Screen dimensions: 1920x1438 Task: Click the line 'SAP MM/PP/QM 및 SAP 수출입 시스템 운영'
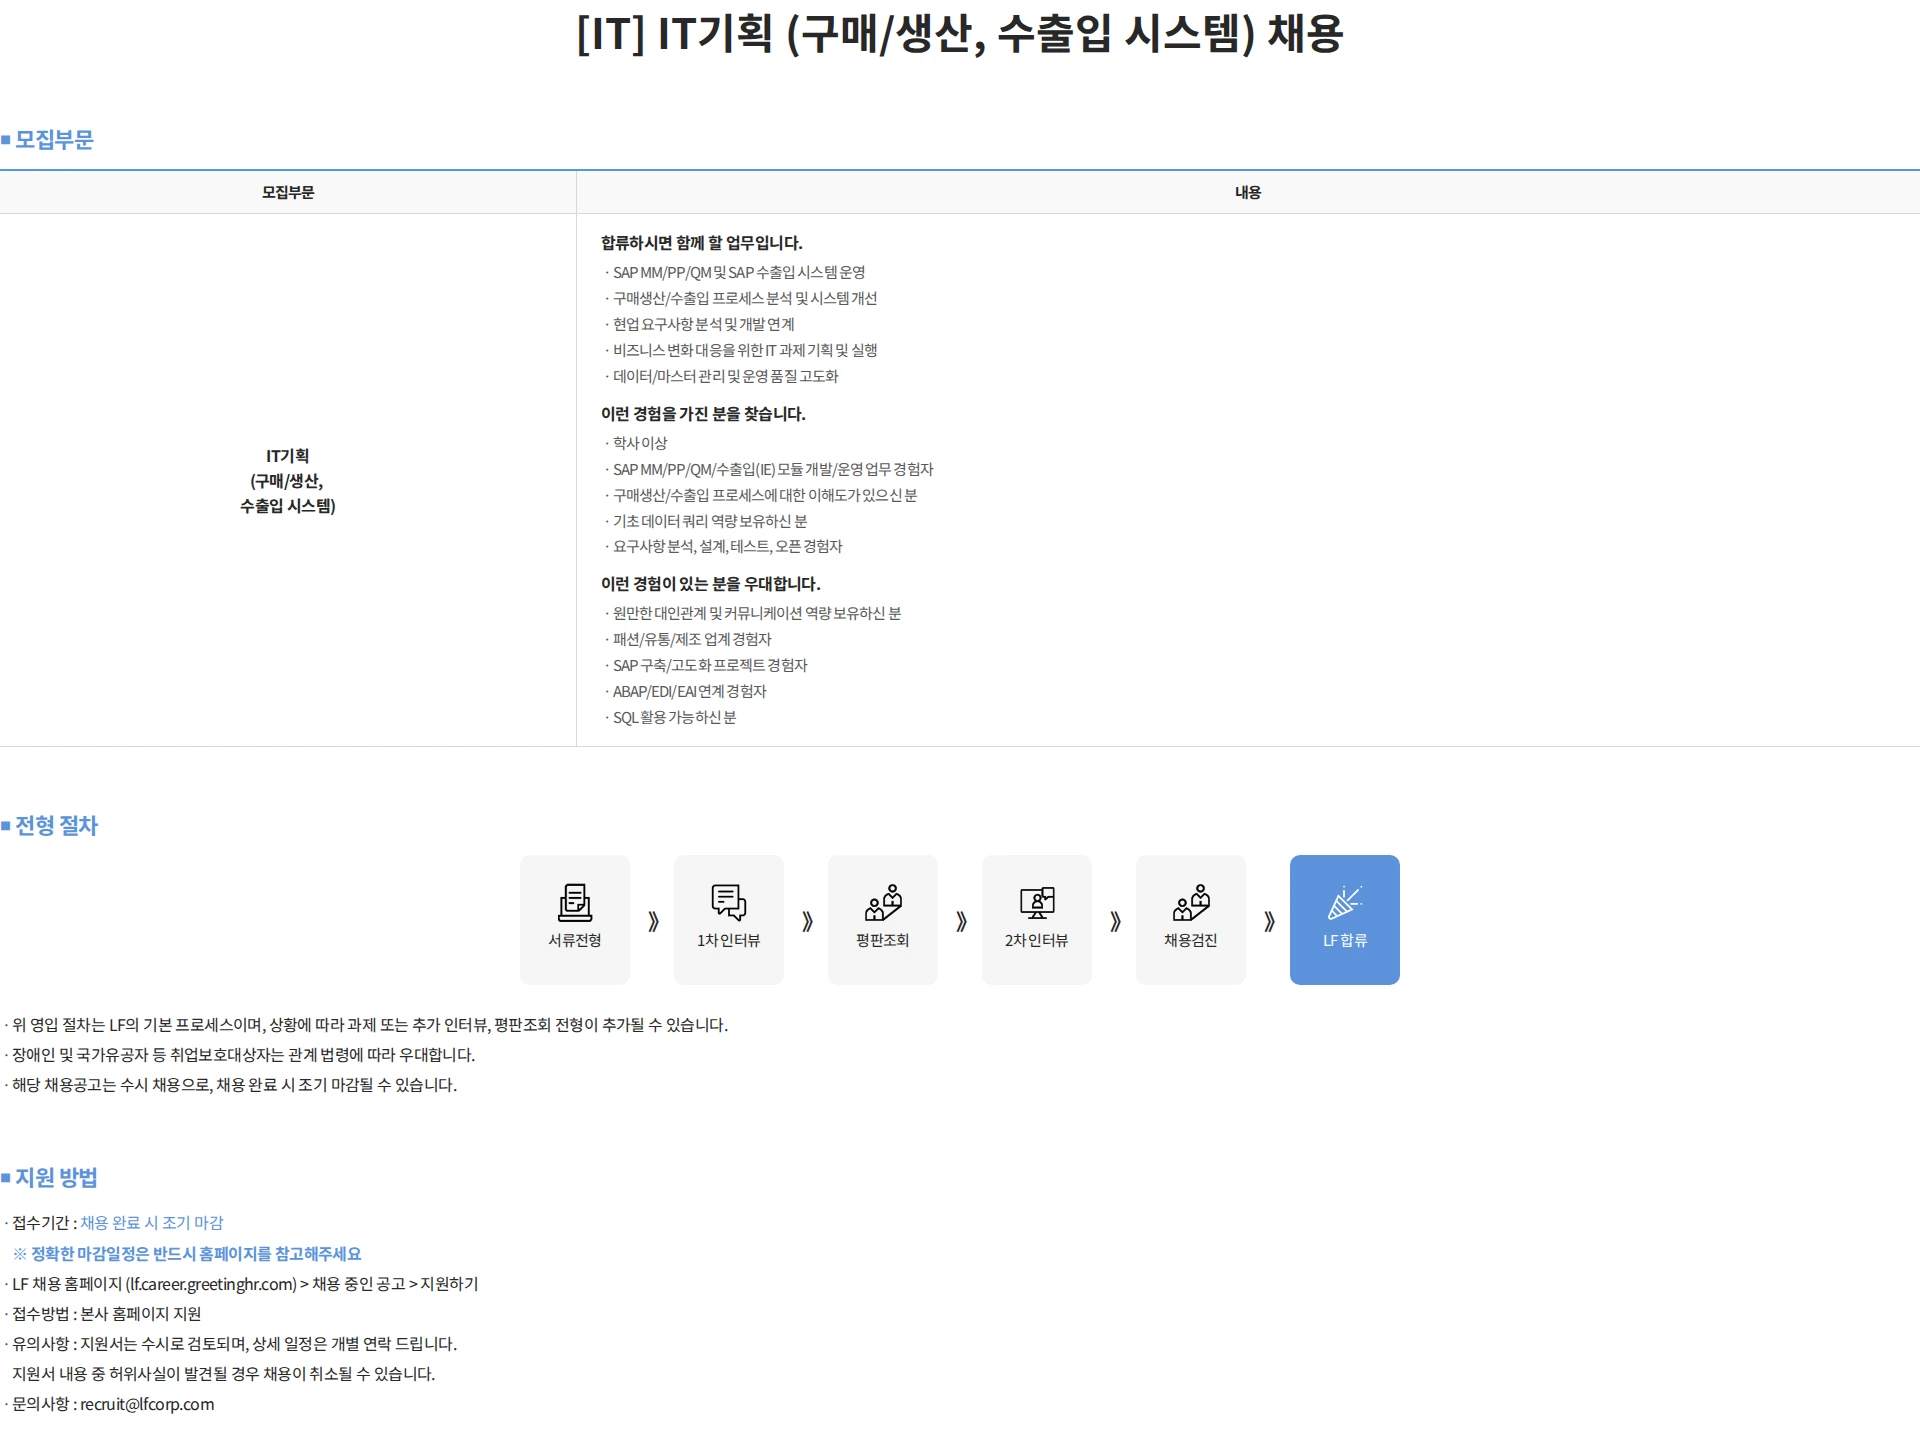pos(739,272)
